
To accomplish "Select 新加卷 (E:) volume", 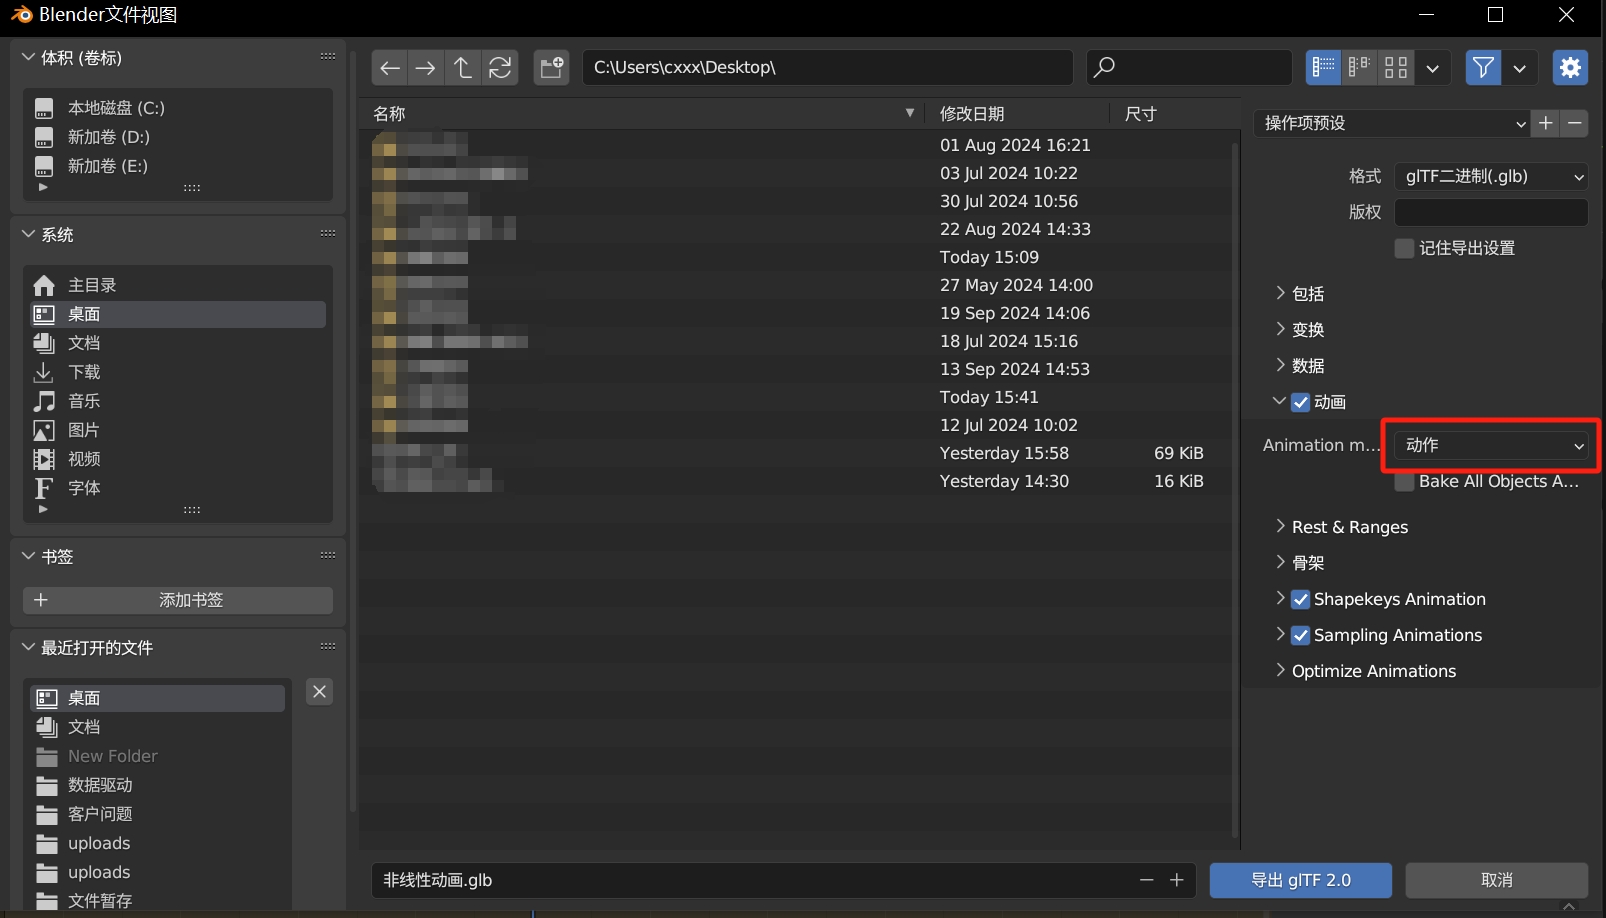I will 178,166.
